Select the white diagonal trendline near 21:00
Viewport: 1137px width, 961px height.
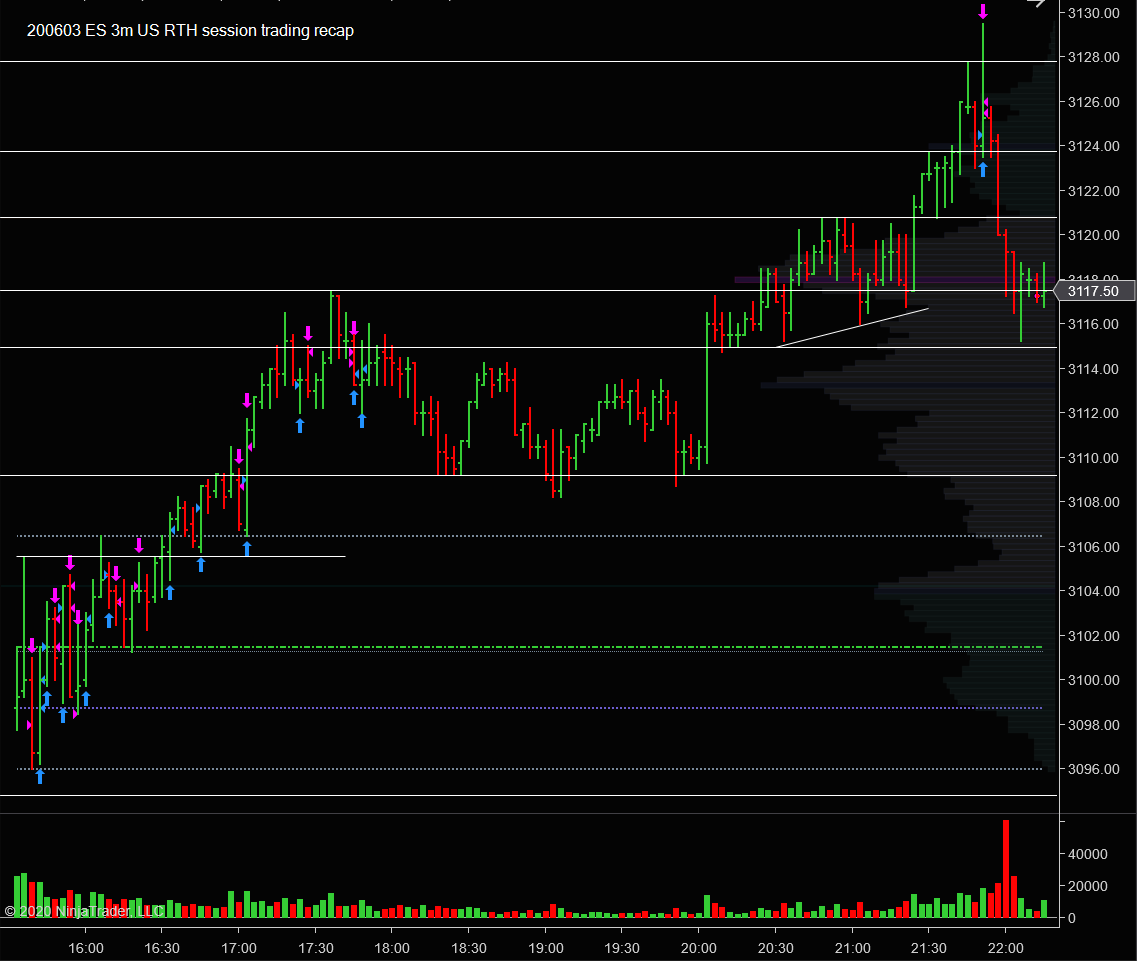(x=852, y=328)
